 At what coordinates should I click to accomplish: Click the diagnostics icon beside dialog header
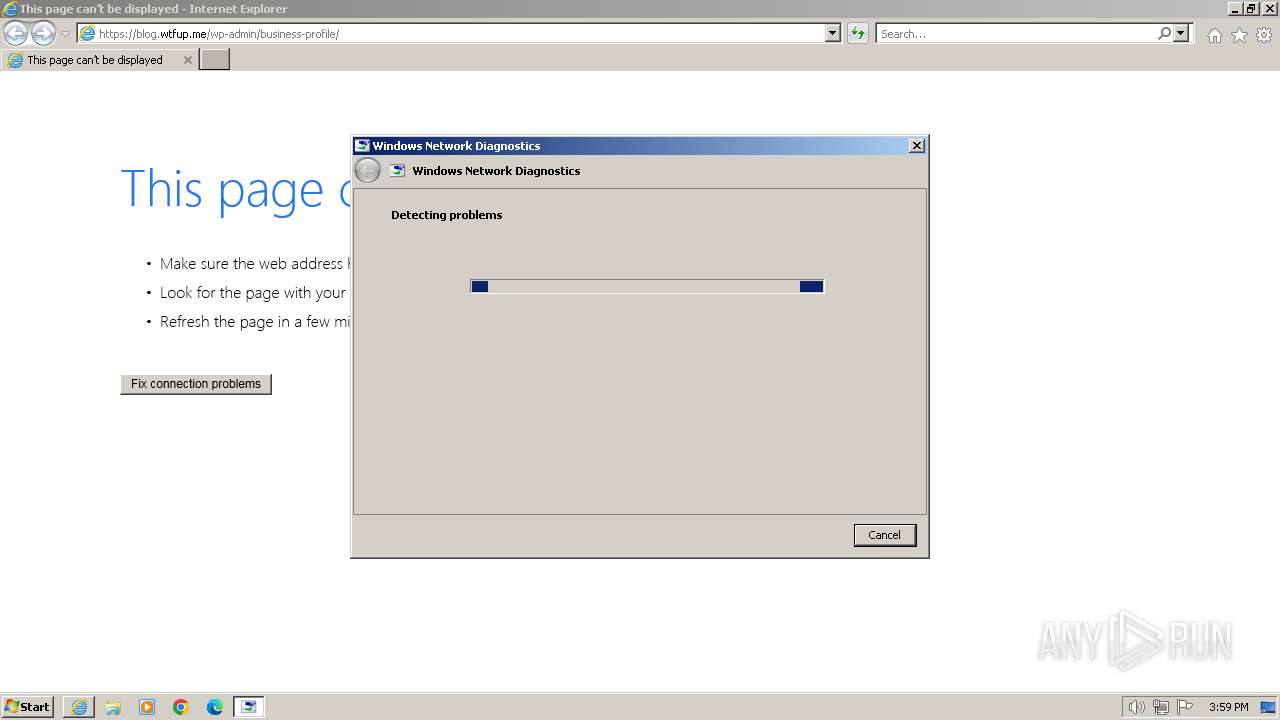[397, 171]
